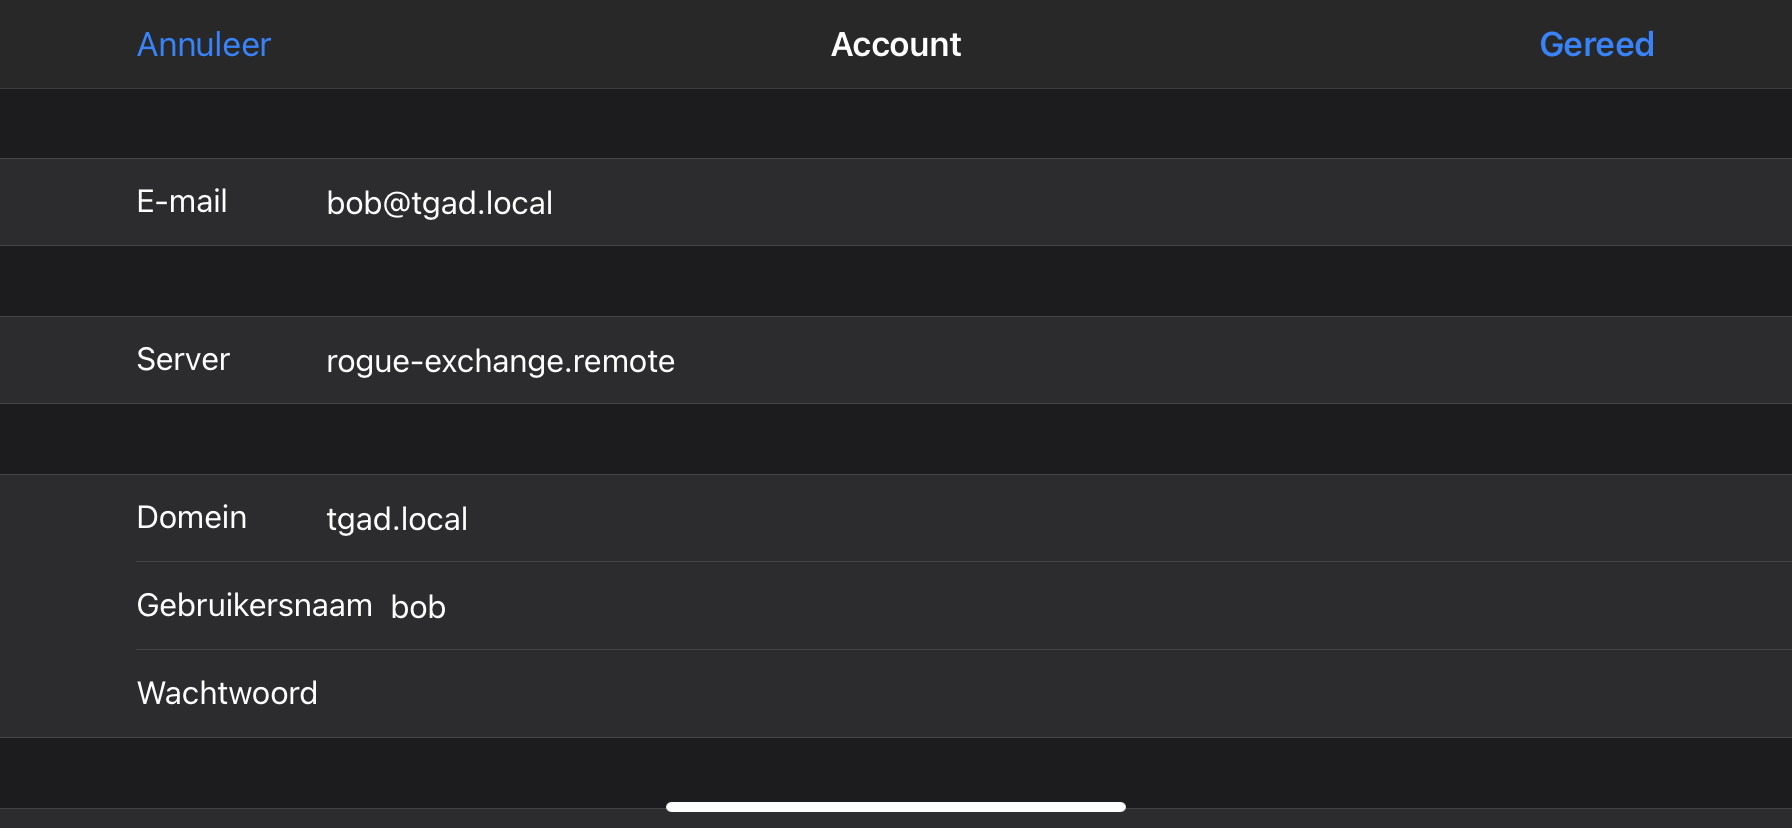Viewport: 1792px width, 828px height.
Task: Click dark gap beneath the header bar
Action: coord(896,123)
